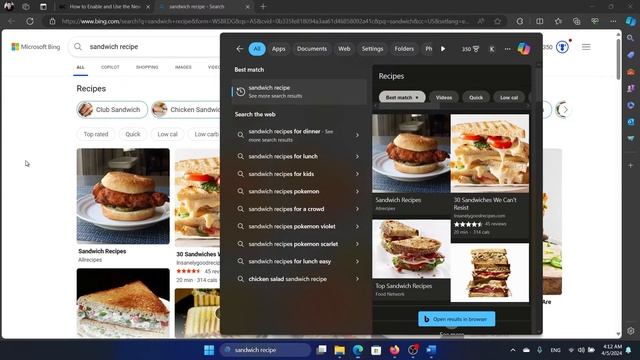This screenshot has height=360, width=640.
Task: Click the K account icon
Action: (492, 49)
